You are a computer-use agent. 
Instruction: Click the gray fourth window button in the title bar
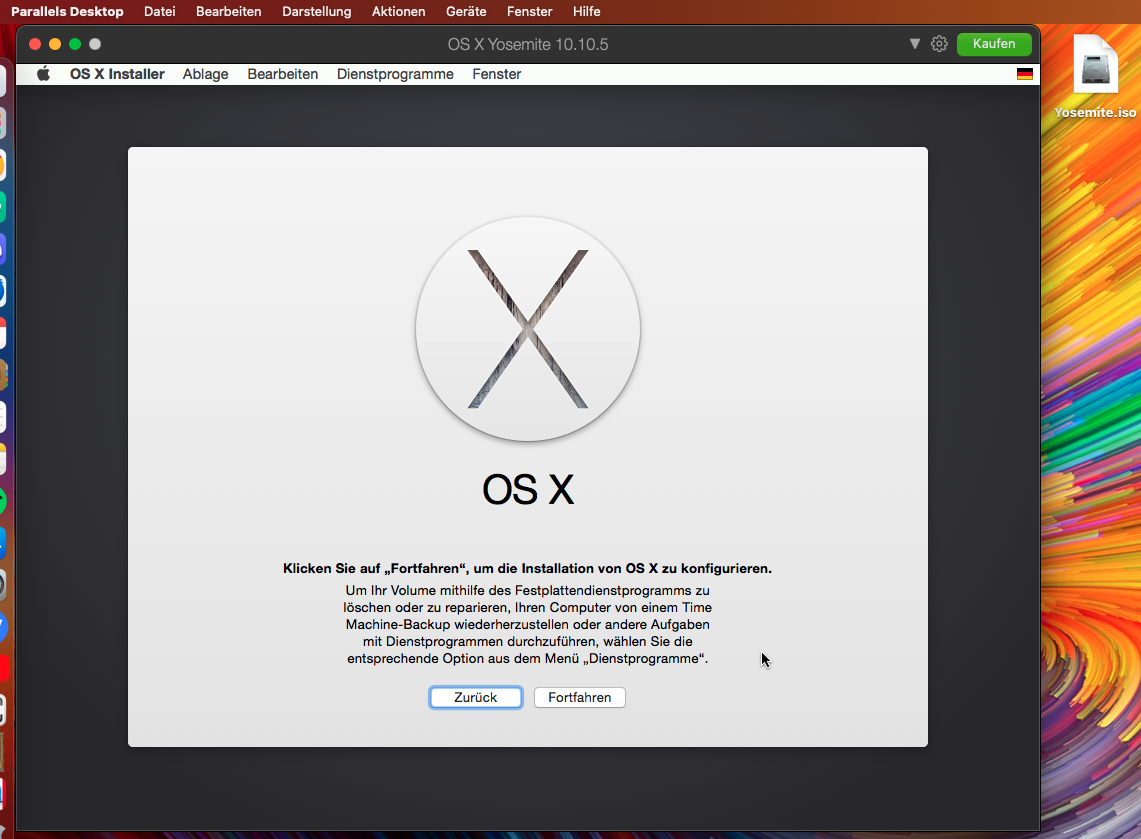click(x=95, y=44)
